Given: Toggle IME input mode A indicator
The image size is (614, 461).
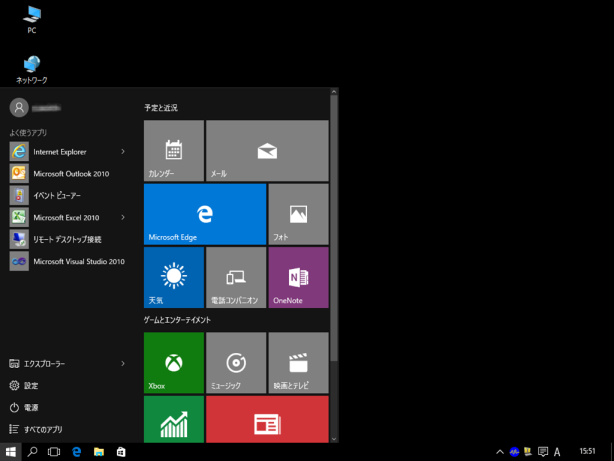Looking at the screenshot, I should (x=557, y=452).
